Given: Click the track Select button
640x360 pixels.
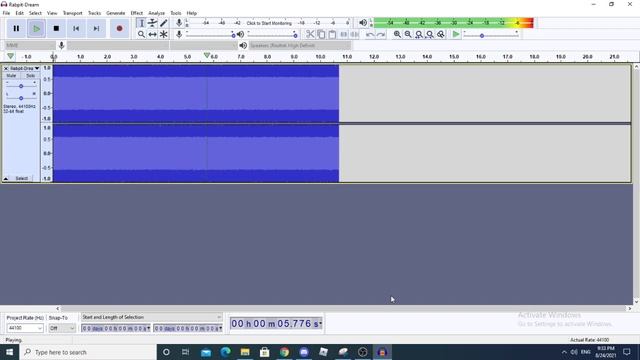Looking at the screenshot, I should point(22,178).
